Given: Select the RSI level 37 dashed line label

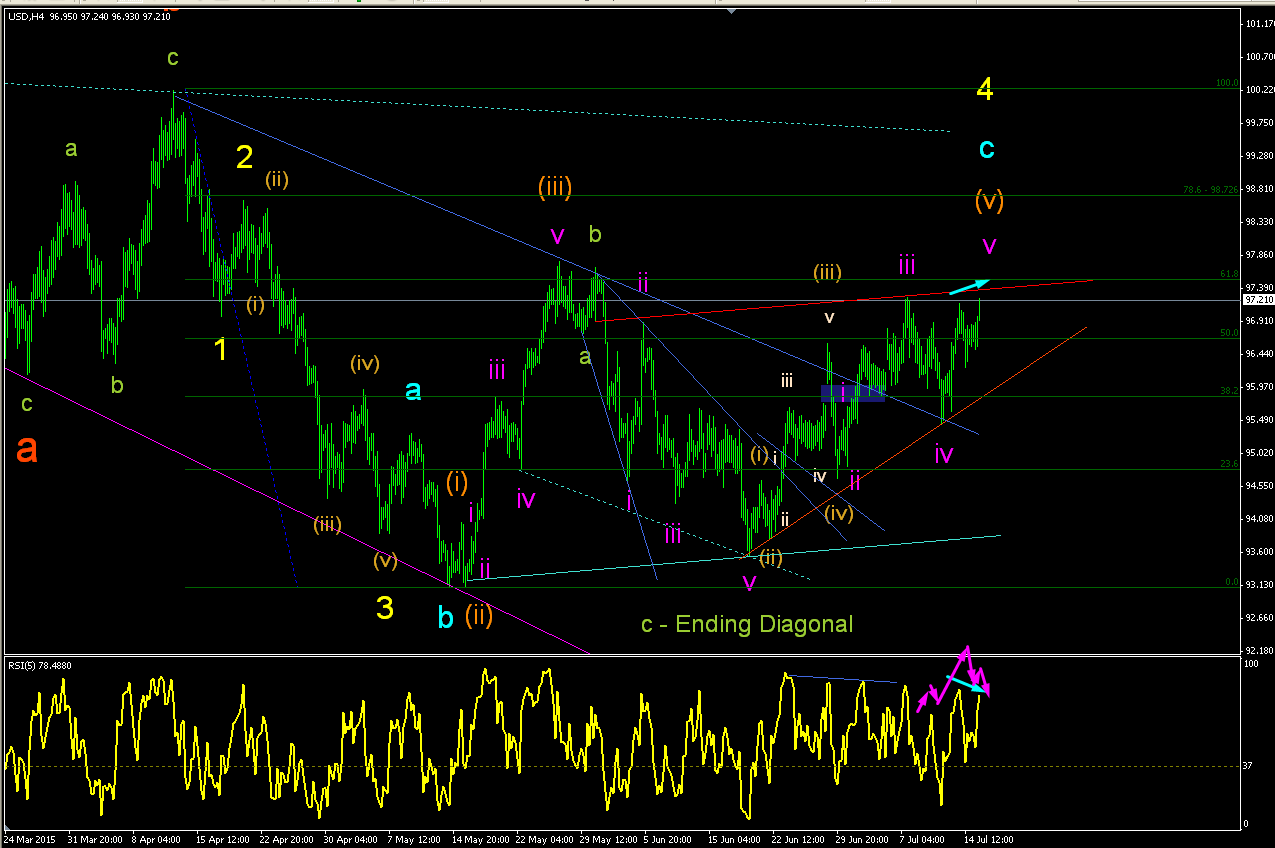Looking at the screenshot, I should [1250, 766].
